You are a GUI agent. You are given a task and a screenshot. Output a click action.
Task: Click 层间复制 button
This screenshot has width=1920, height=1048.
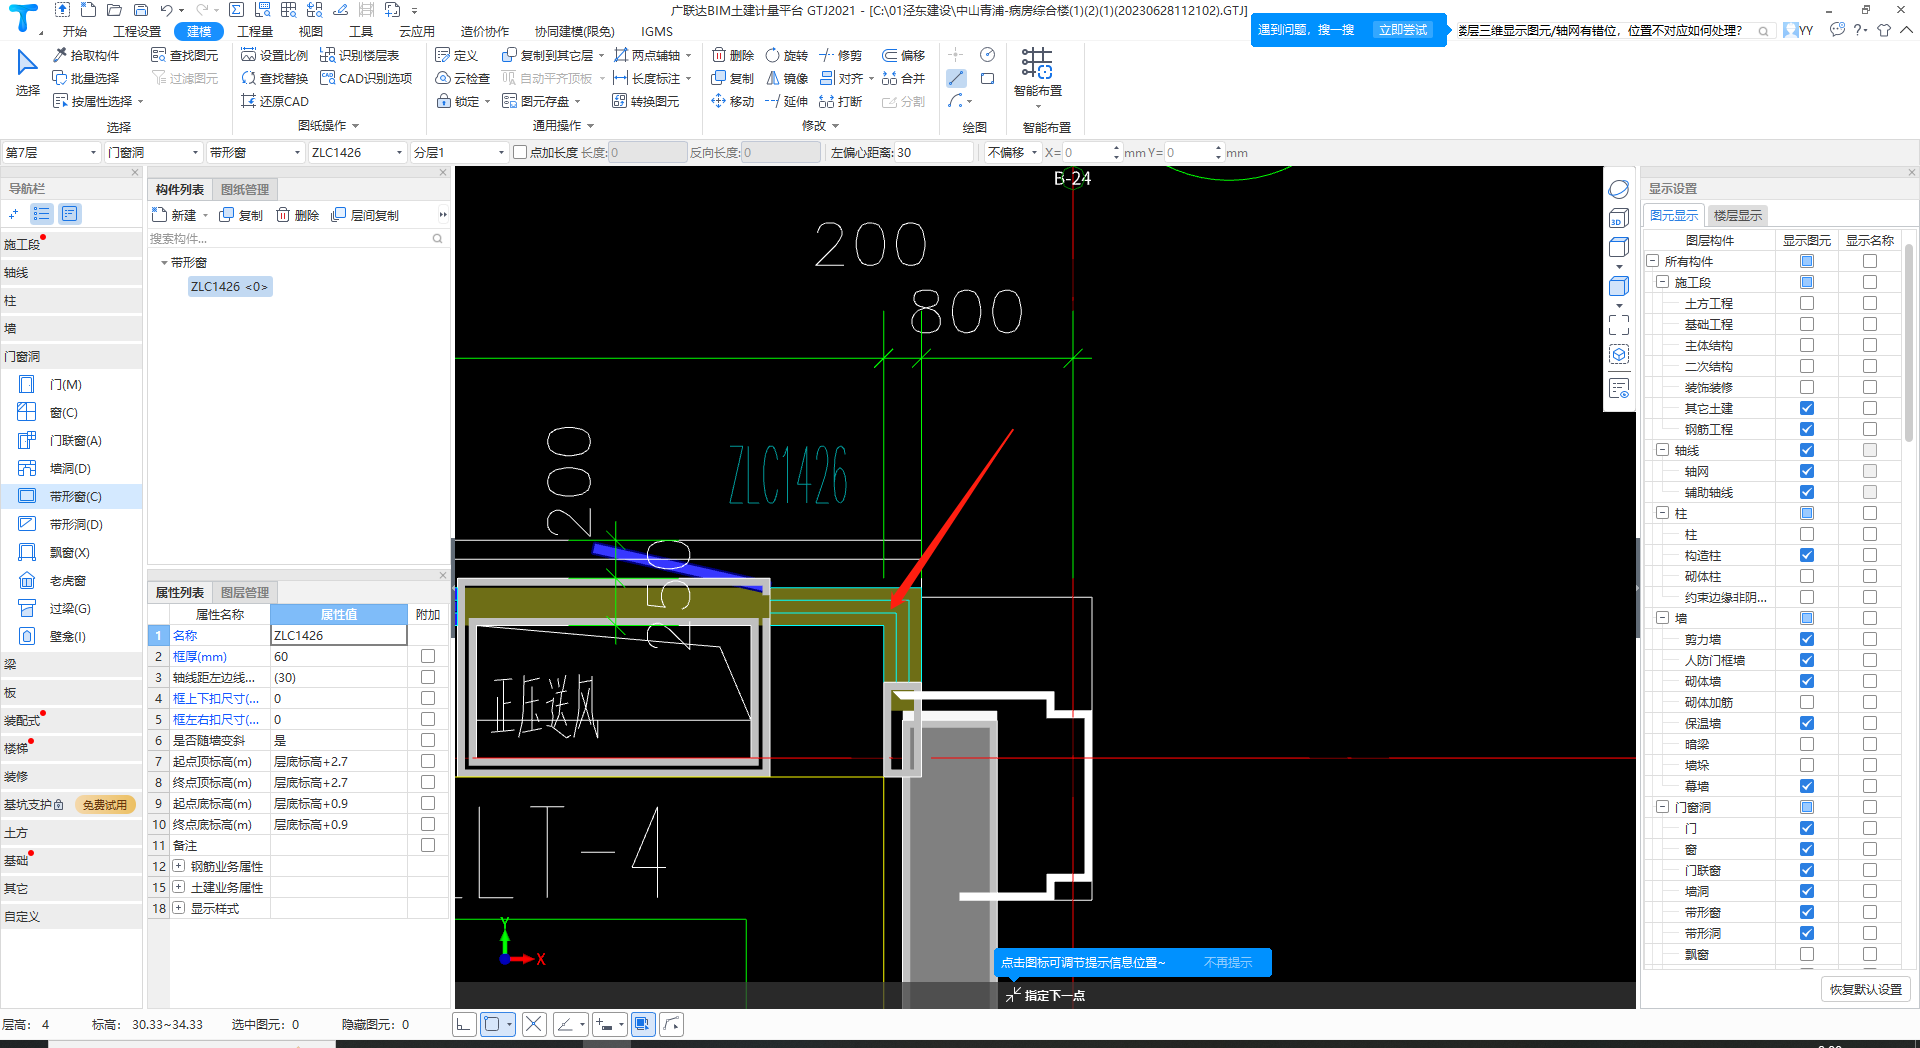(366, 215)
